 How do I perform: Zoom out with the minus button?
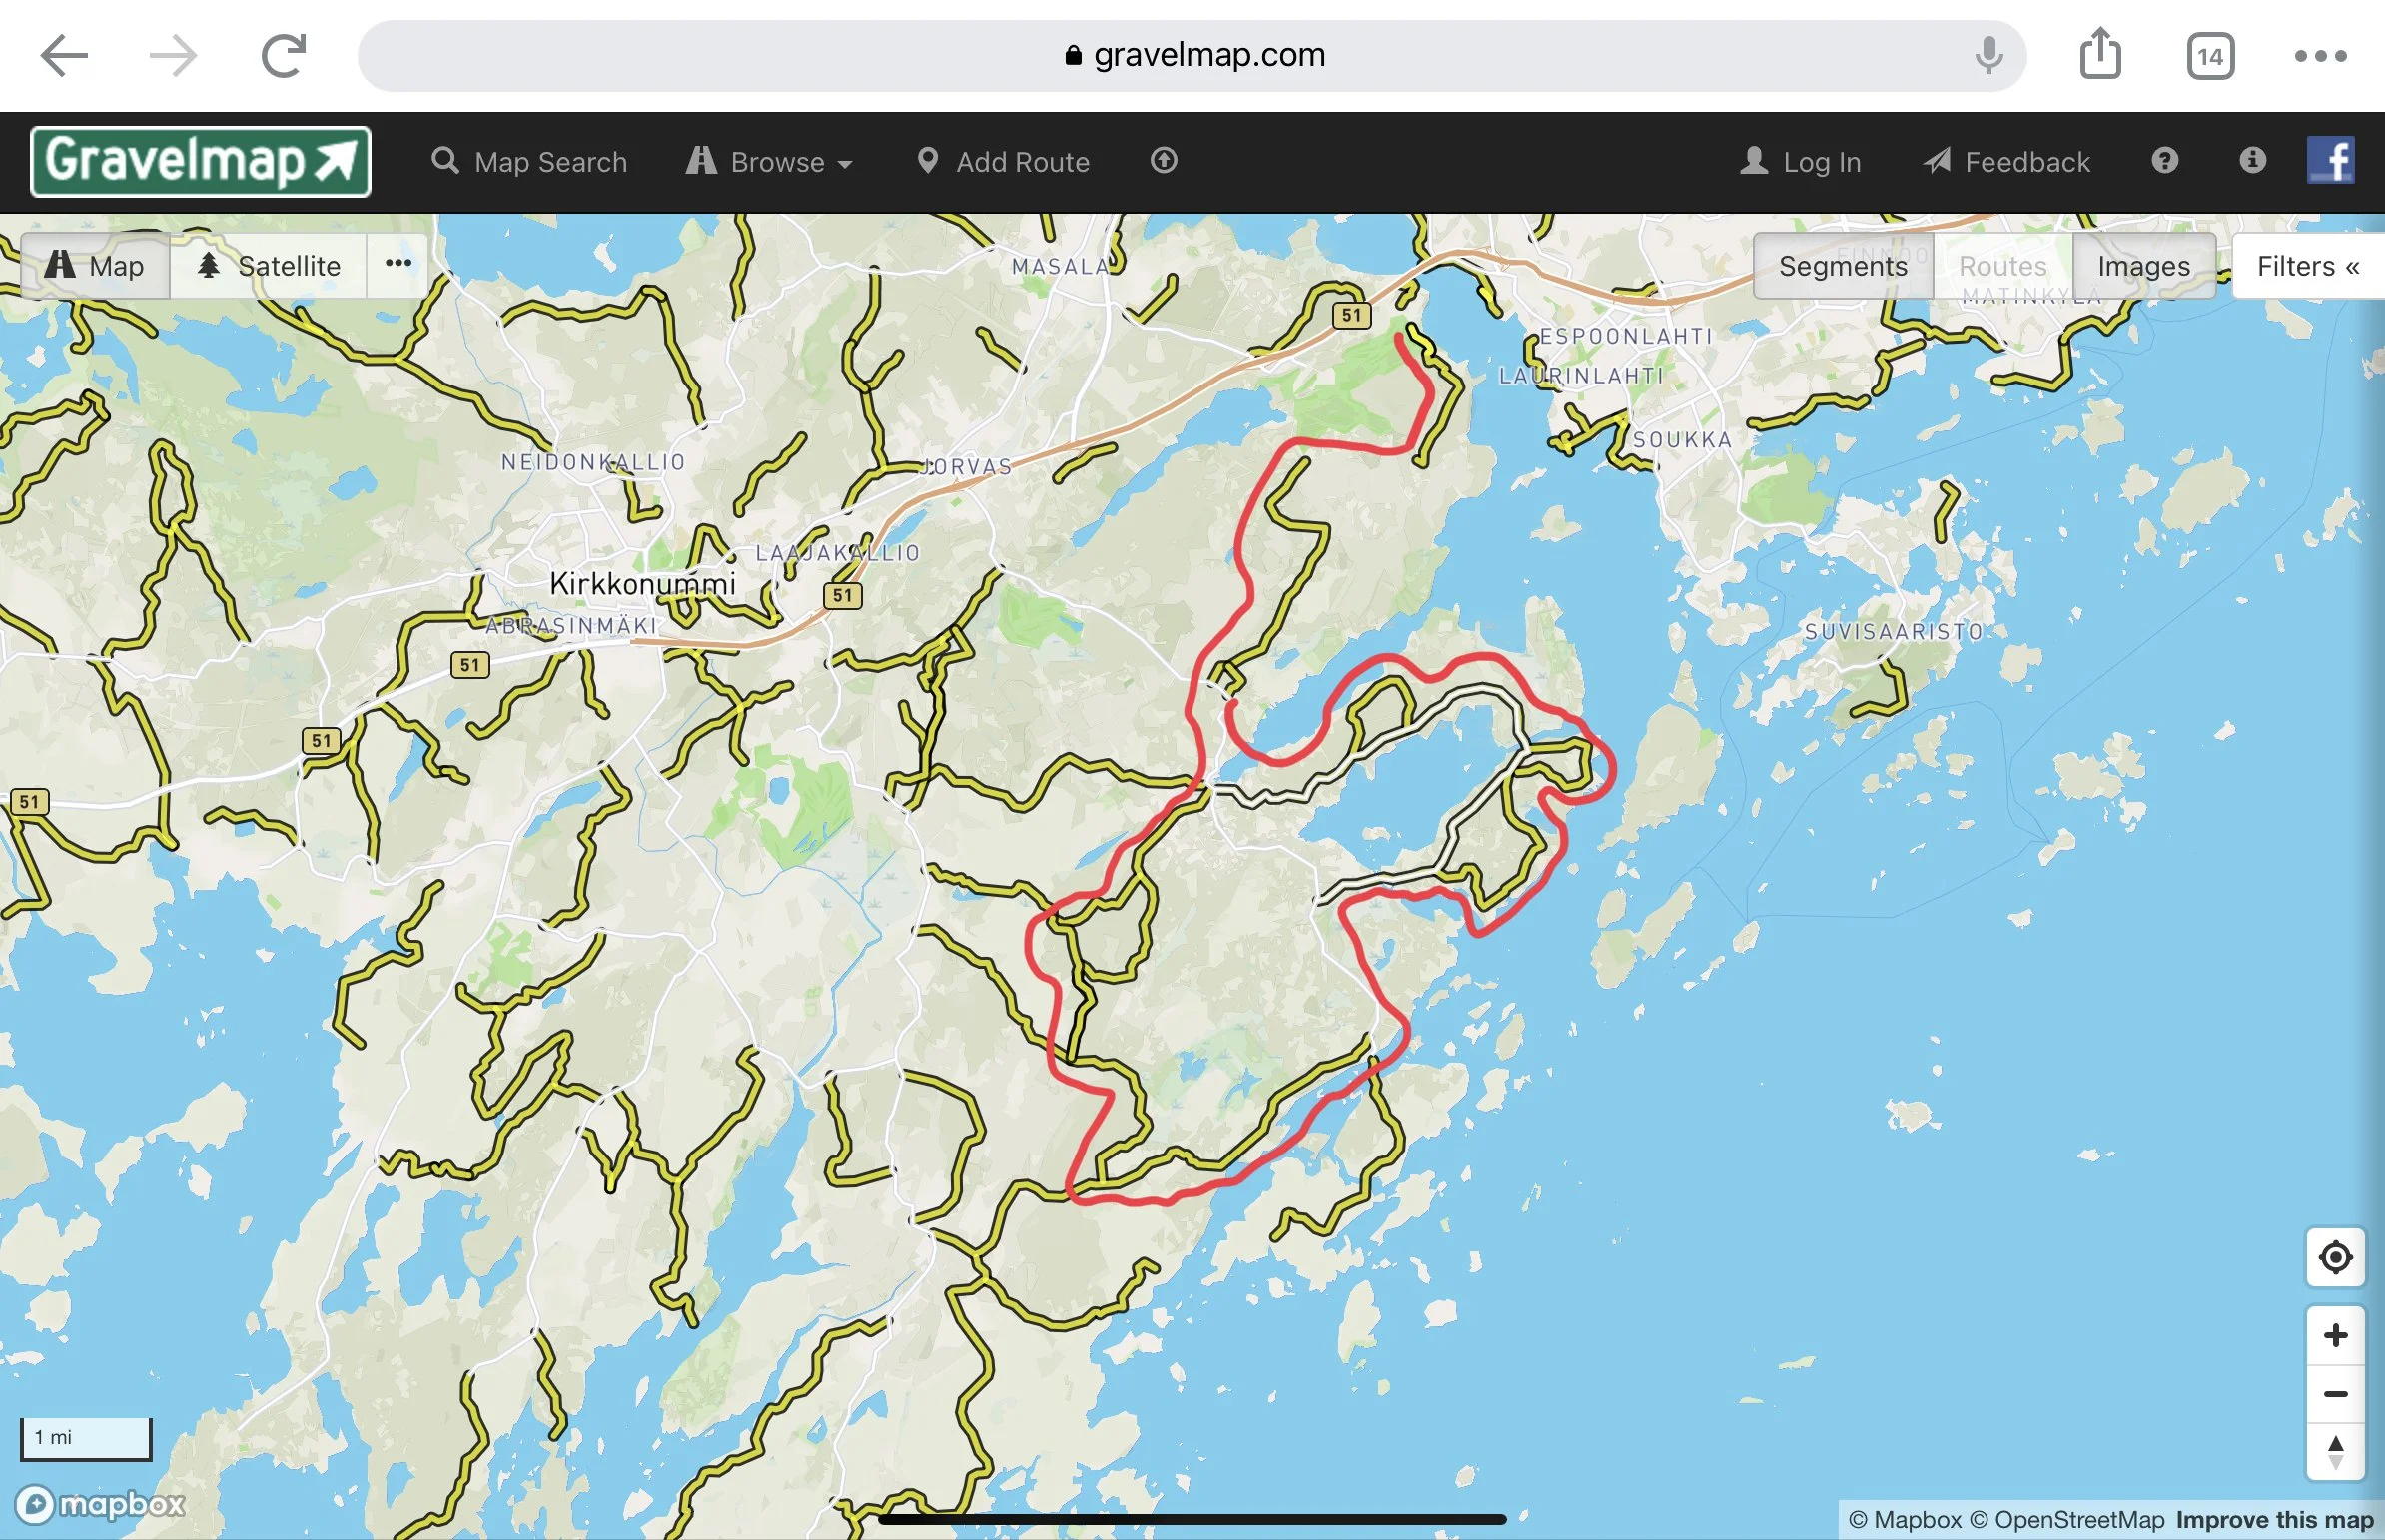pyautogui.click(x=2334, y=1394)
